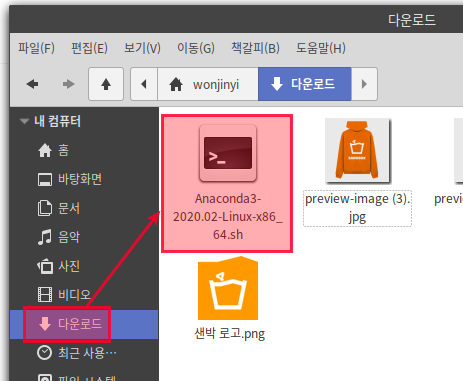The width and height of the screenshot is (463, 381).
Task: Click the preview-image (3).jpg file name
Action: (x=357, y=208)
